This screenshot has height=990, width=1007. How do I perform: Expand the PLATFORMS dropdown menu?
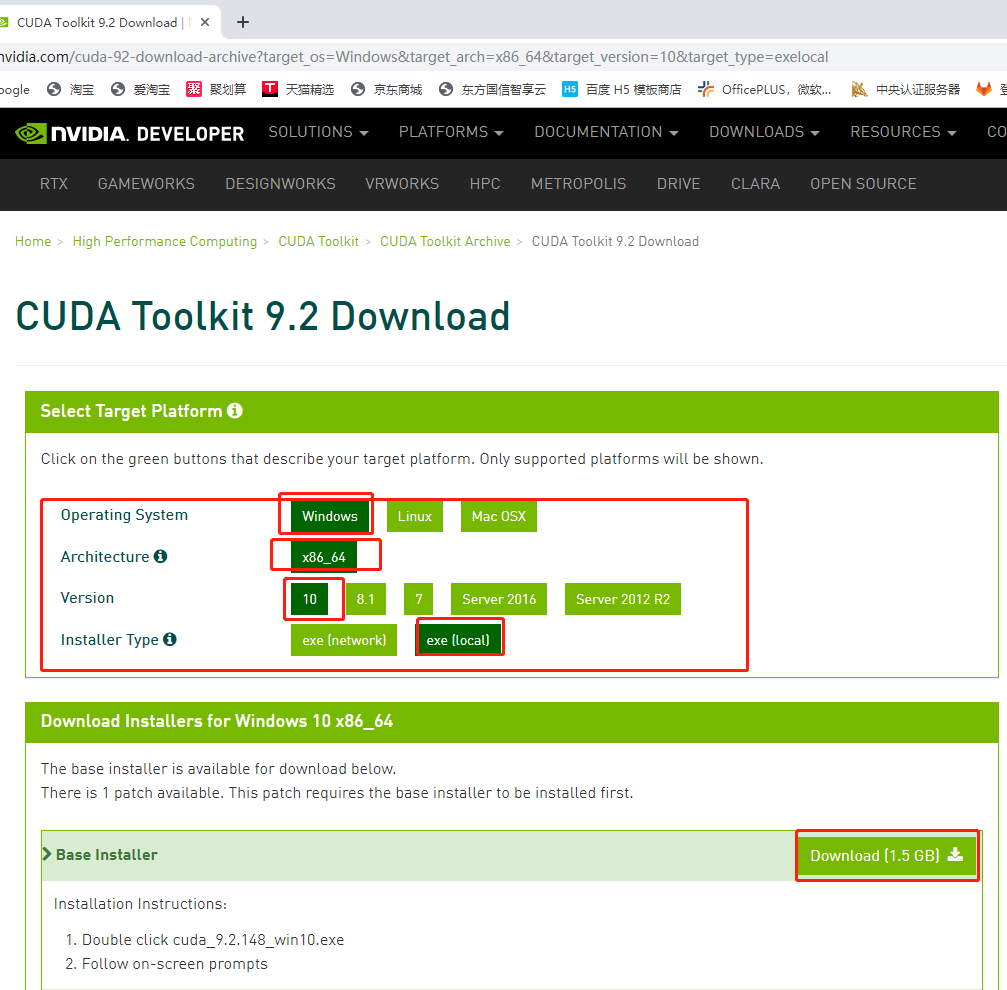[451, 132]
